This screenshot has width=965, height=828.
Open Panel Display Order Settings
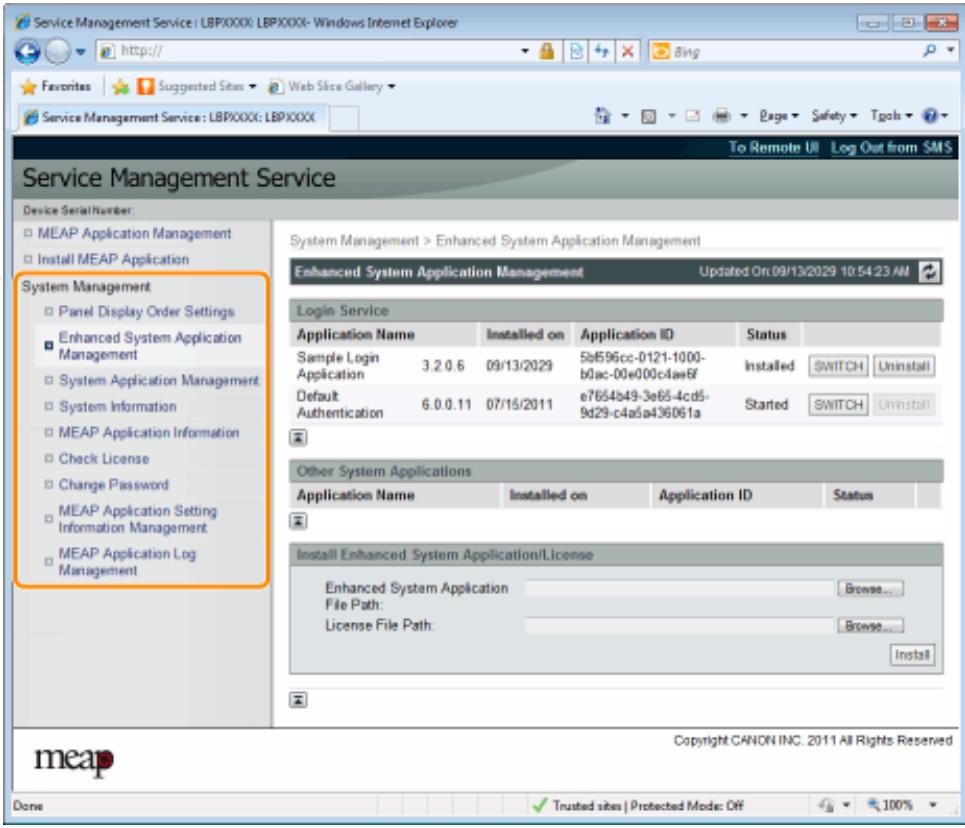point(146,312)
